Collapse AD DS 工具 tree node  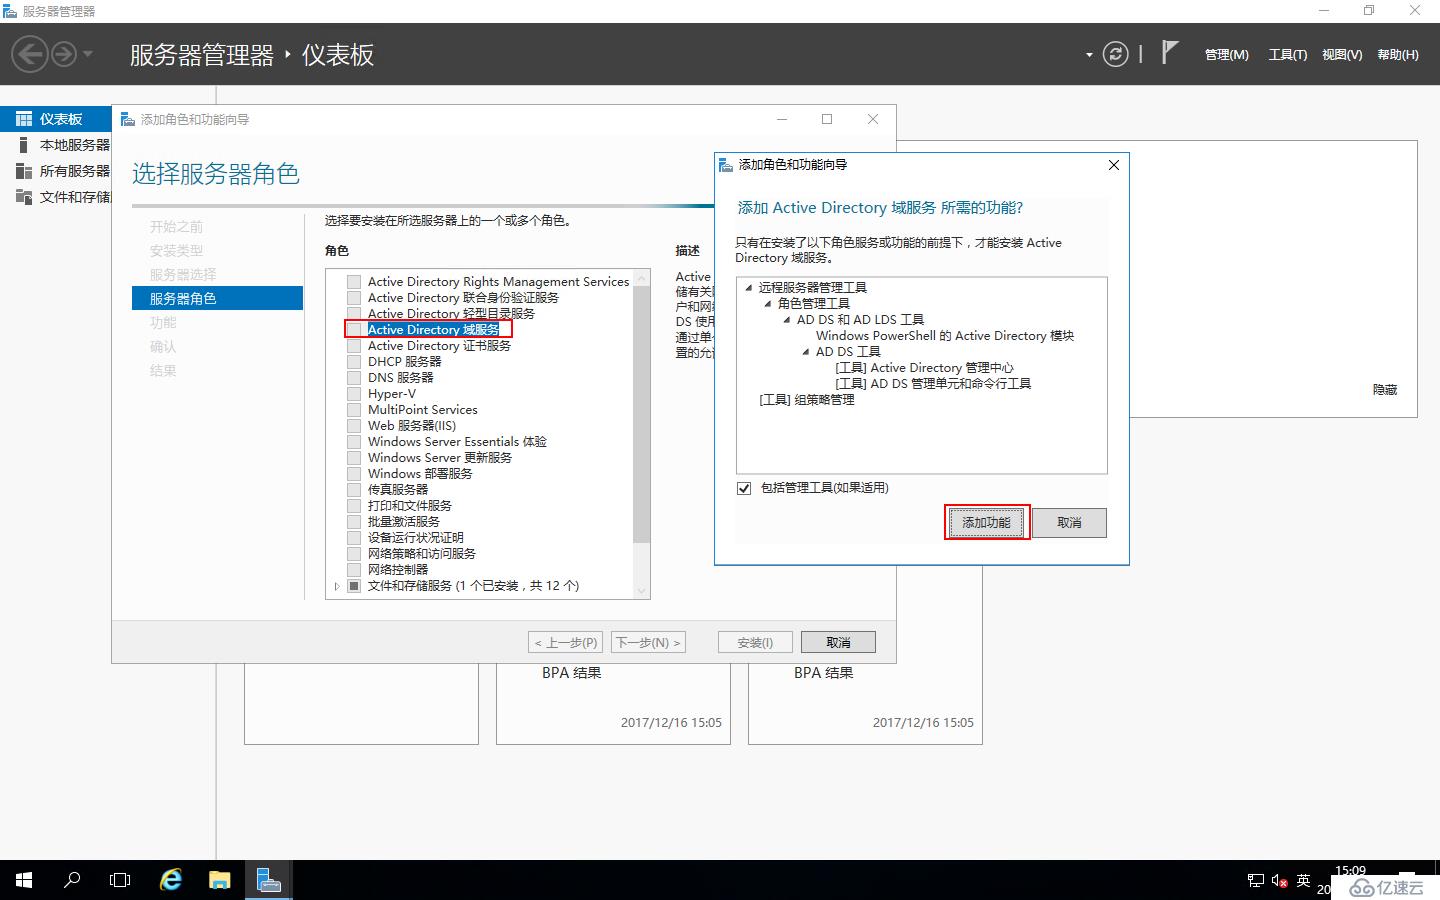click(806, 351)
